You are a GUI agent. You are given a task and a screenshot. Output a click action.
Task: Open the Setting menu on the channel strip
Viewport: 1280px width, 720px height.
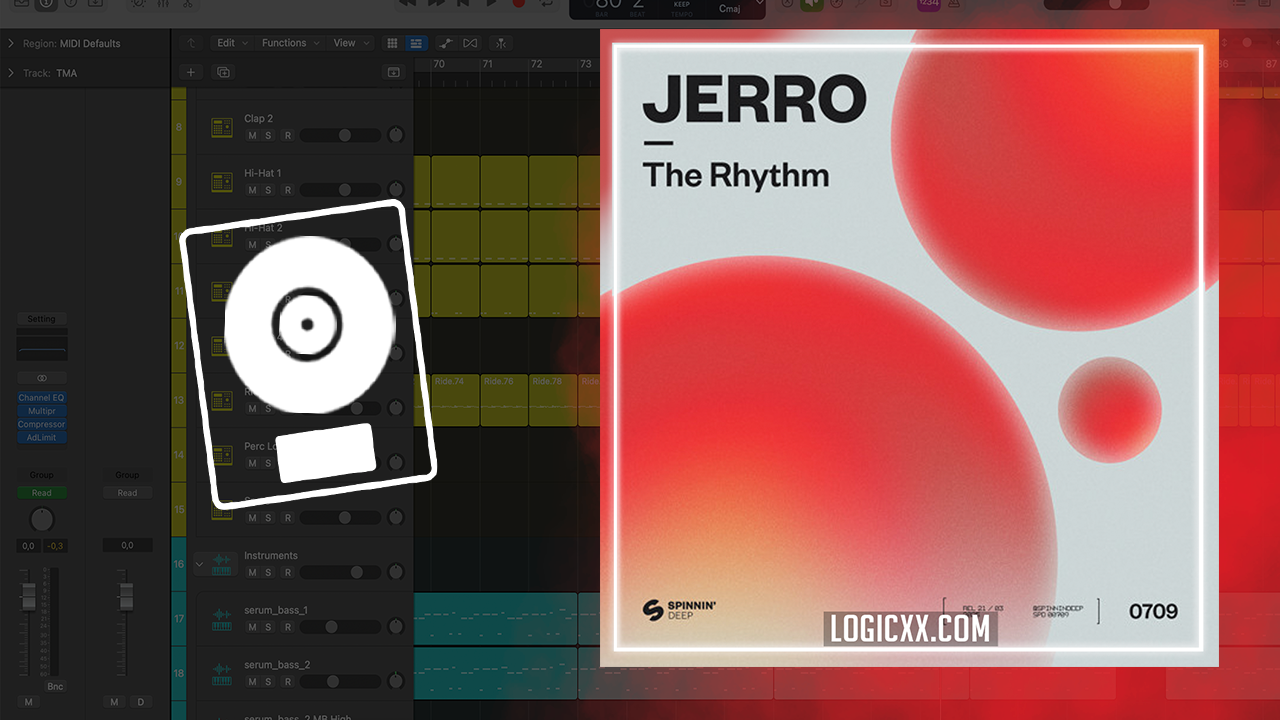42,319
